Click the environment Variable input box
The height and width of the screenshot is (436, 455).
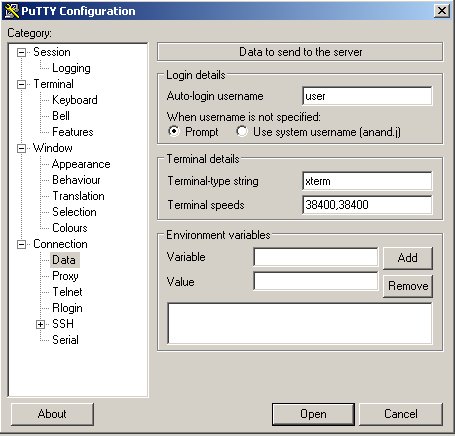316,257
